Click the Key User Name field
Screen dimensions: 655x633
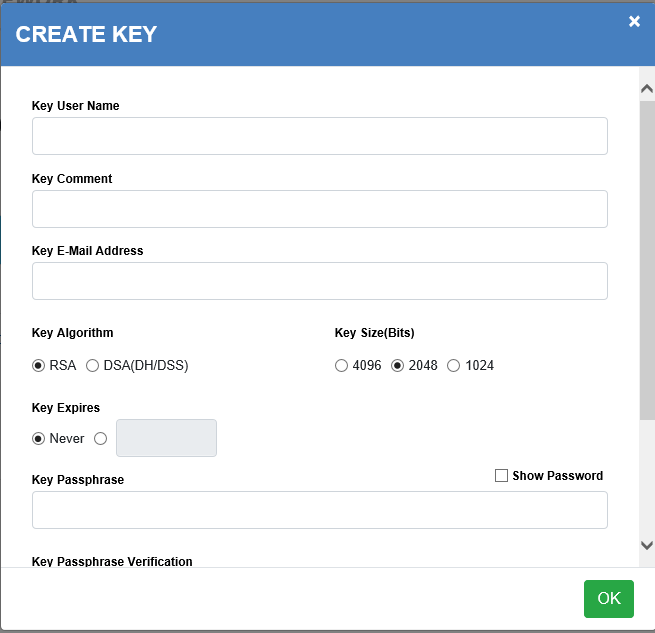click(320, 136)
